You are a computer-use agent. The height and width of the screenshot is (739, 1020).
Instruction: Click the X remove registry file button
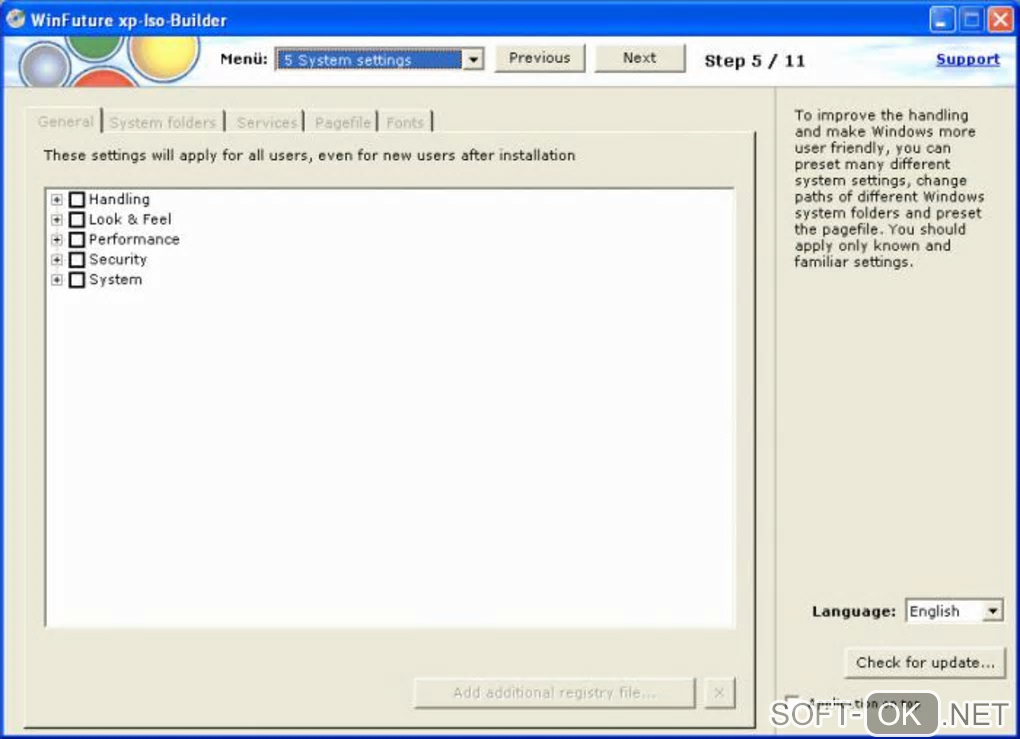click(x=719, y=692)
